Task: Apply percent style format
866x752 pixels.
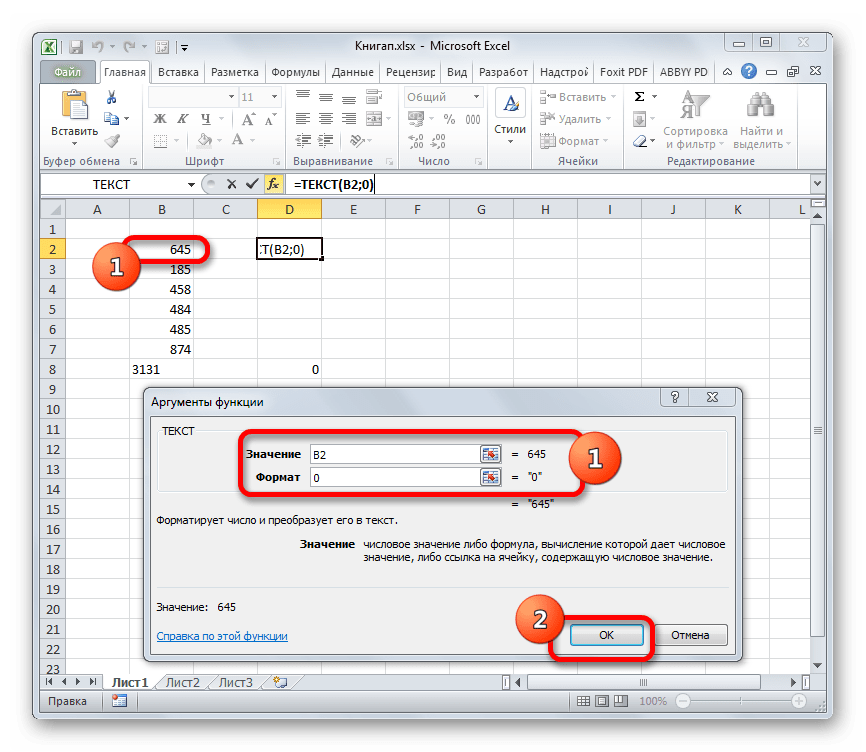Action: coord(449,119)
